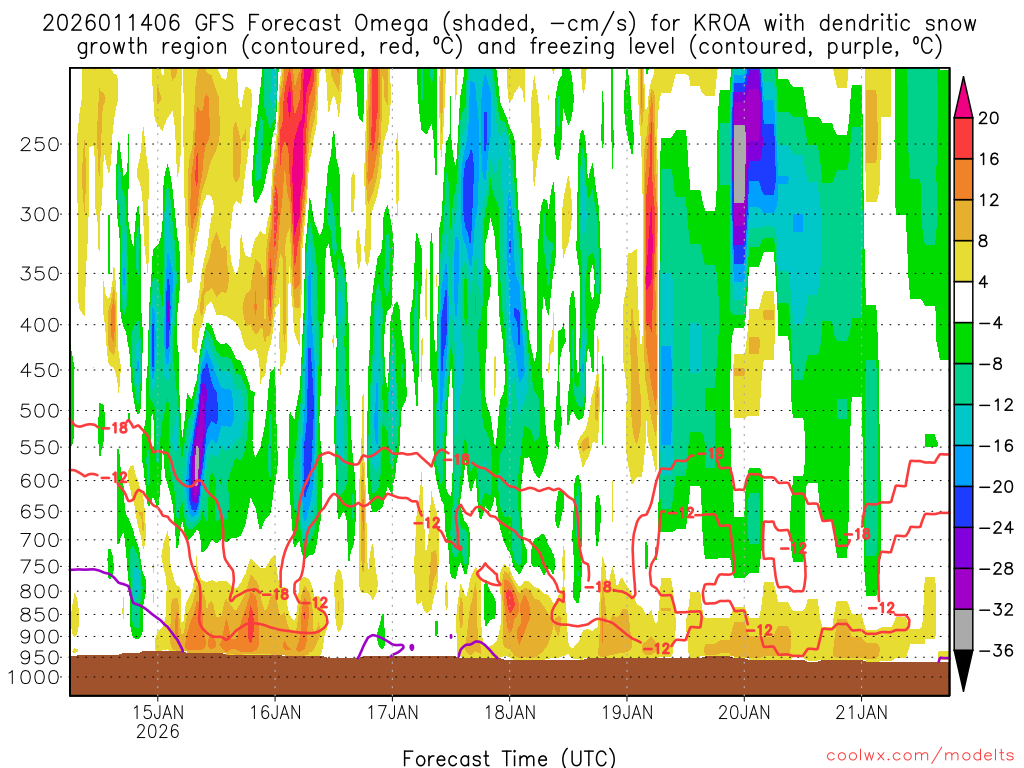Screen dimensions: 1024x768
Task: Click the 19JAN date label
Action: [627, 712]
